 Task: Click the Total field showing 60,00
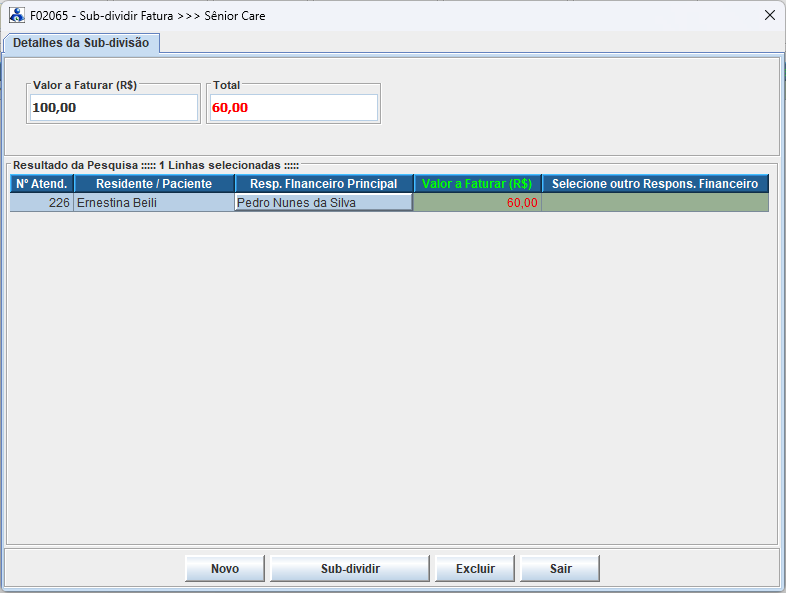tap(293, 108)
